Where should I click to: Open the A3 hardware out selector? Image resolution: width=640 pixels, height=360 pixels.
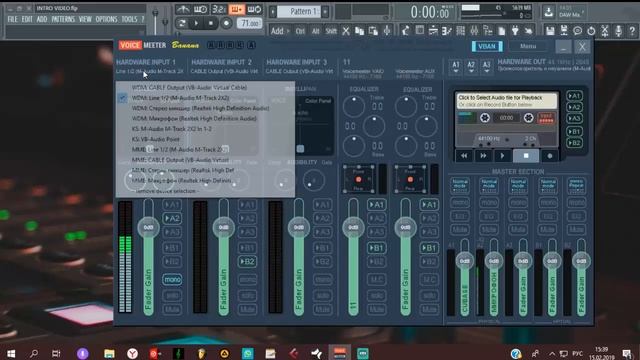click(486, 67)
